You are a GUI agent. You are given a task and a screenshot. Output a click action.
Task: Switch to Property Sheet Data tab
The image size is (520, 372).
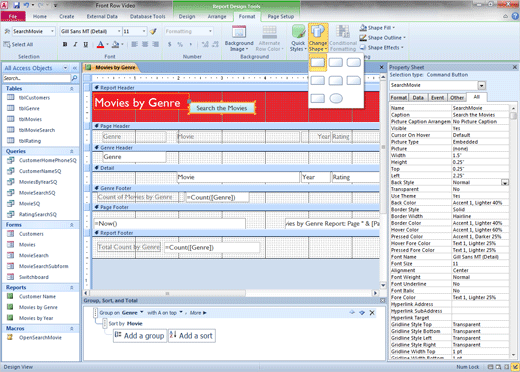coord(418,98)
